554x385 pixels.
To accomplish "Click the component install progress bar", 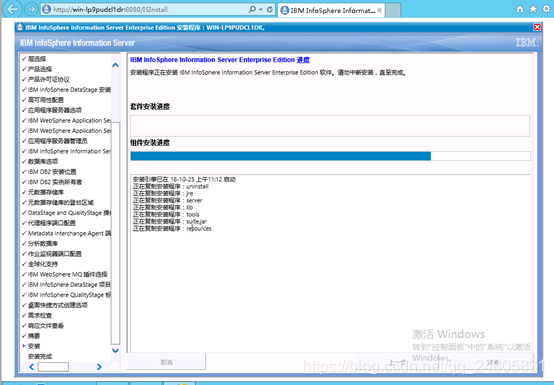I will pyautogui.click(x=330, y=156).
